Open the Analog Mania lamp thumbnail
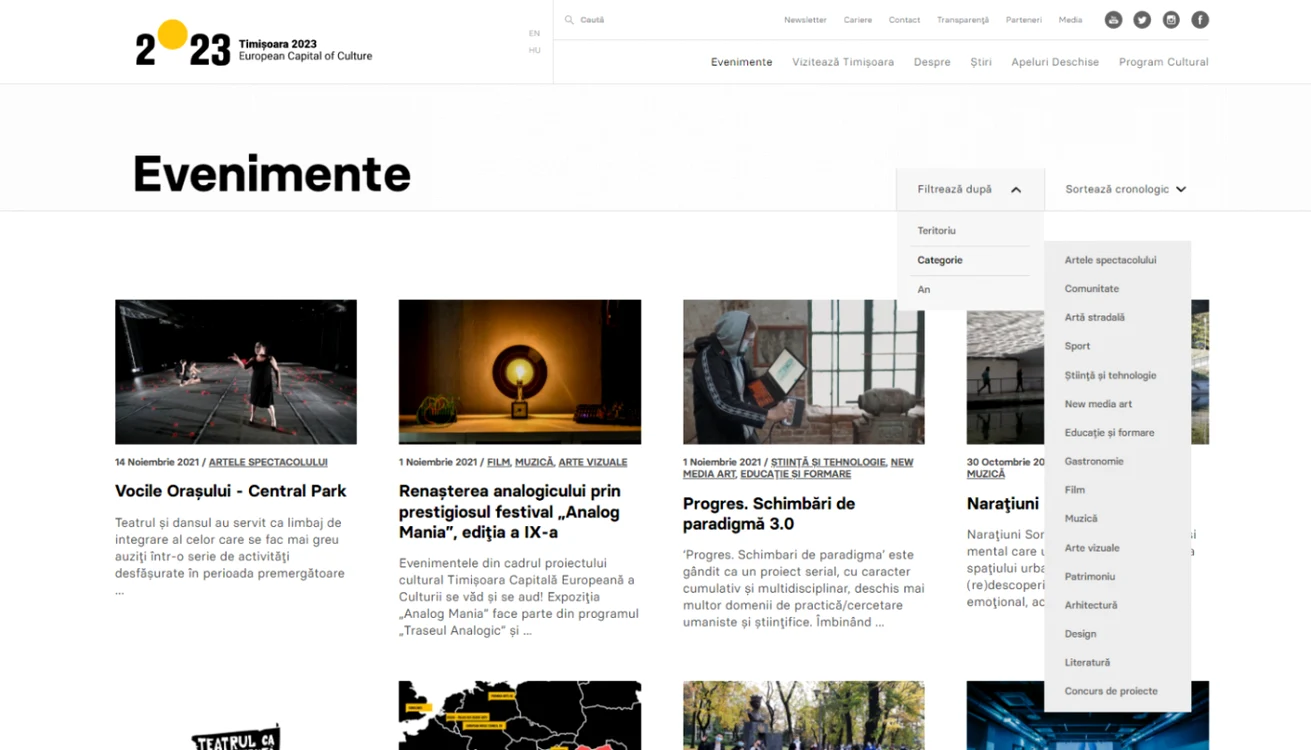The width and height of the screenshot is (1311, 750). click(x=520, y=372)
